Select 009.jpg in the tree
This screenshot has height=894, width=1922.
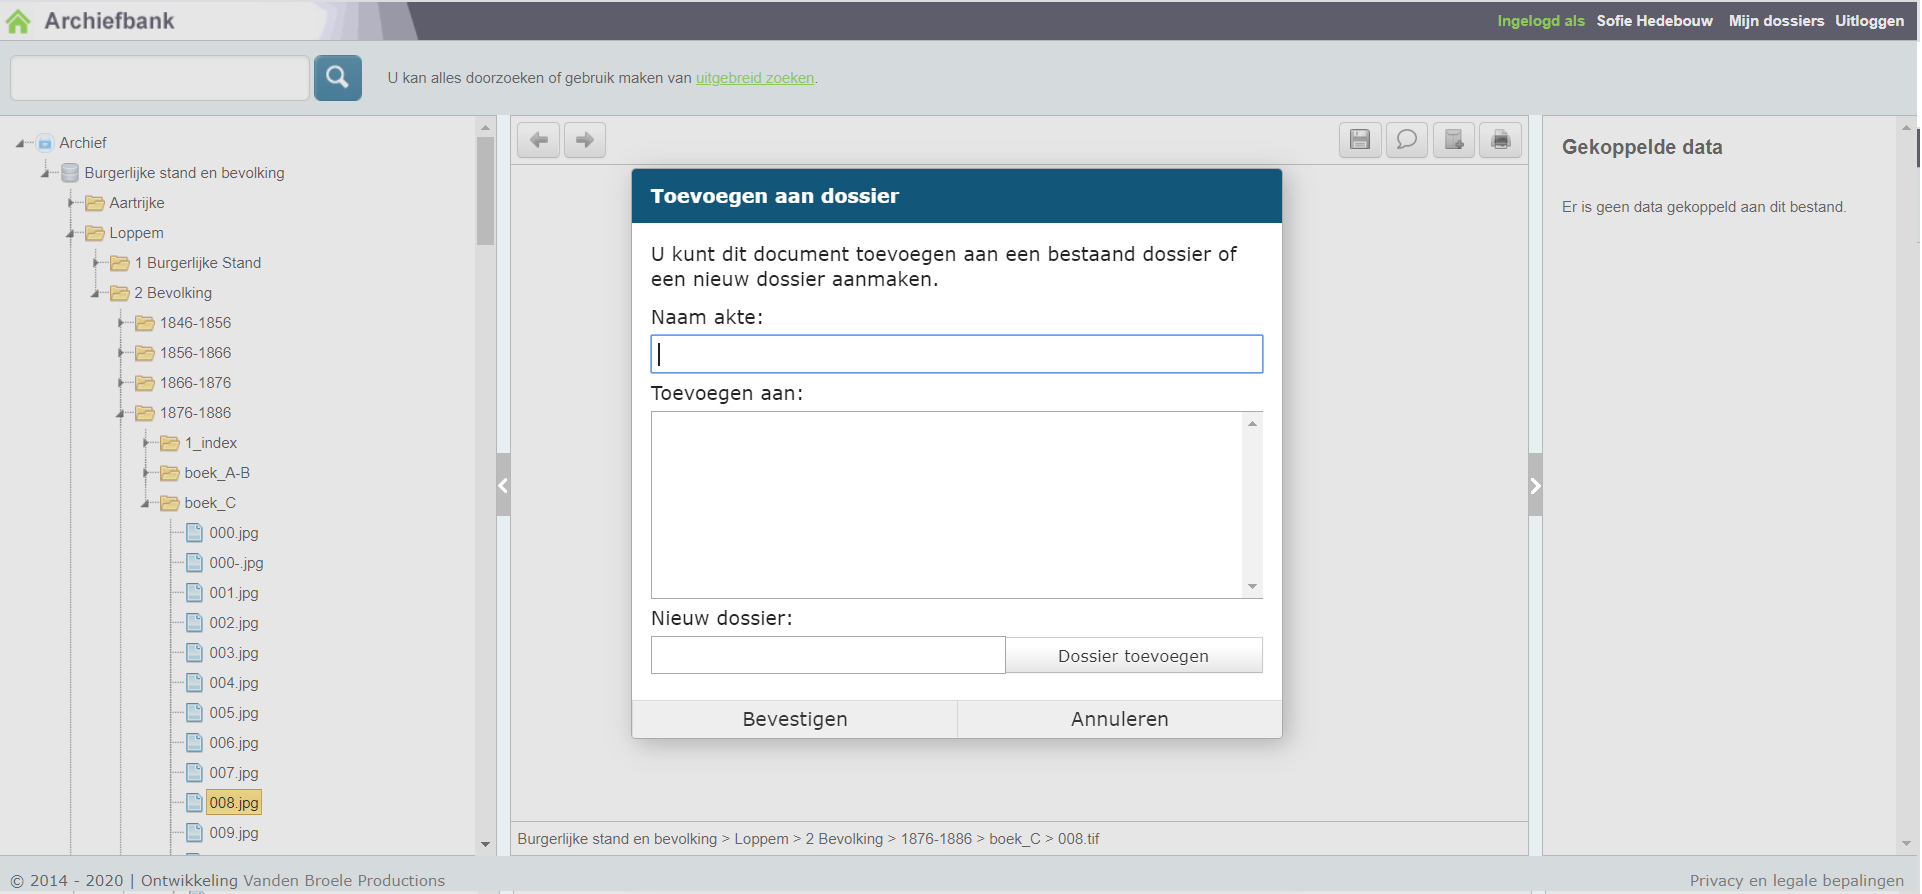coord(234,833)
